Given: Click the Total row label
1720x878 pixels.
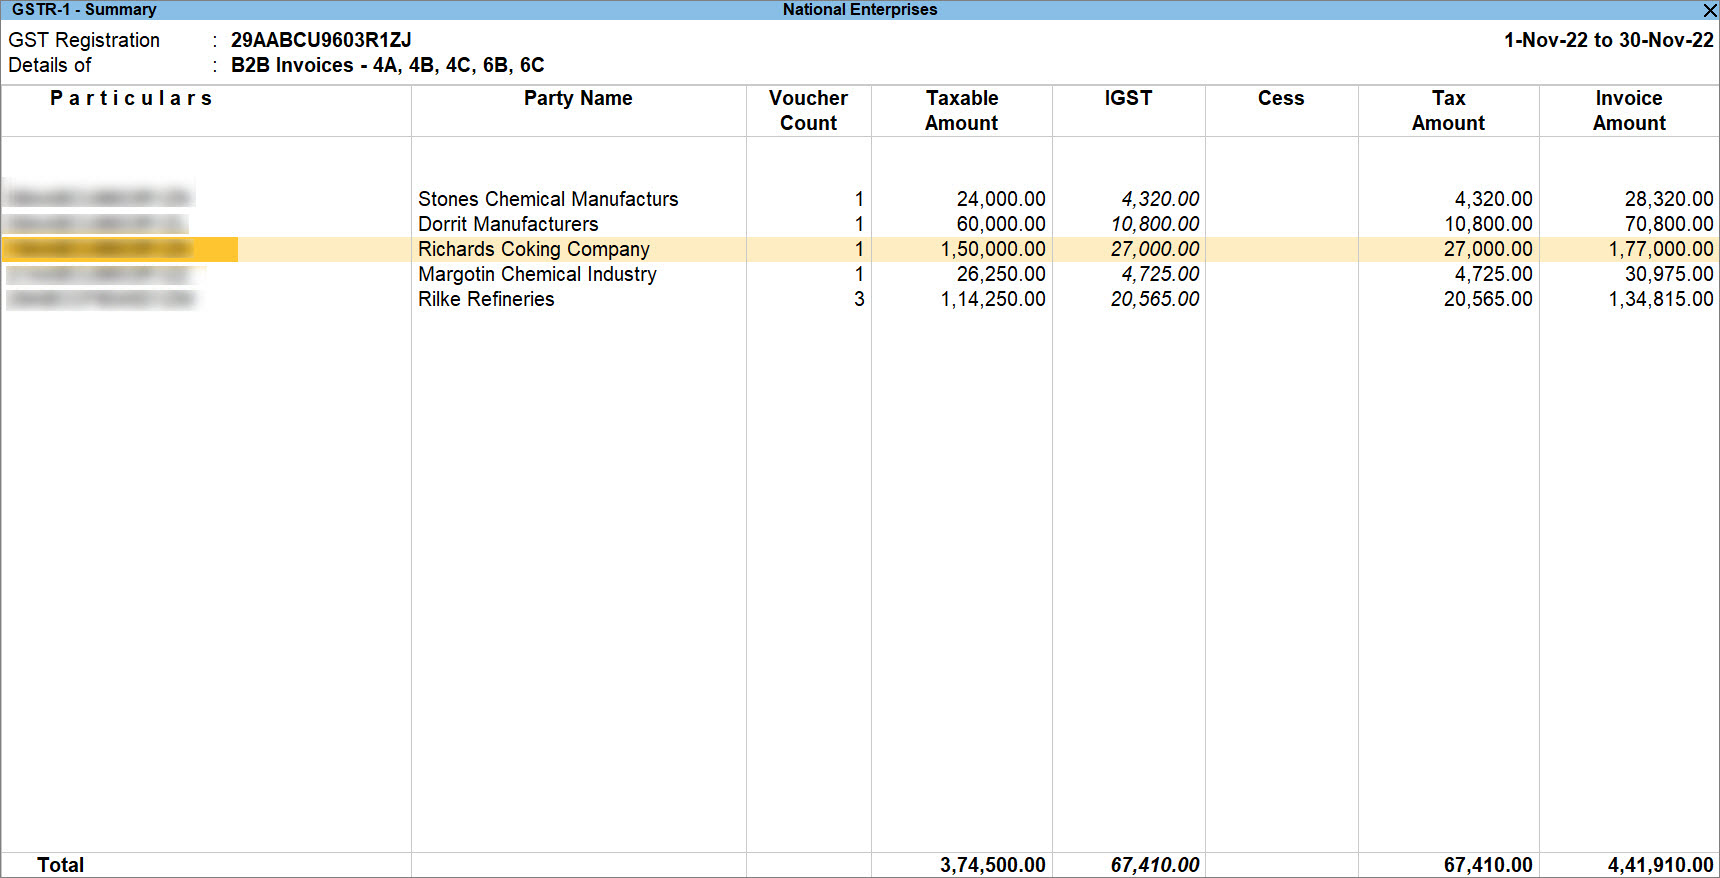Looking at the screenshot, I should [61, 865].
